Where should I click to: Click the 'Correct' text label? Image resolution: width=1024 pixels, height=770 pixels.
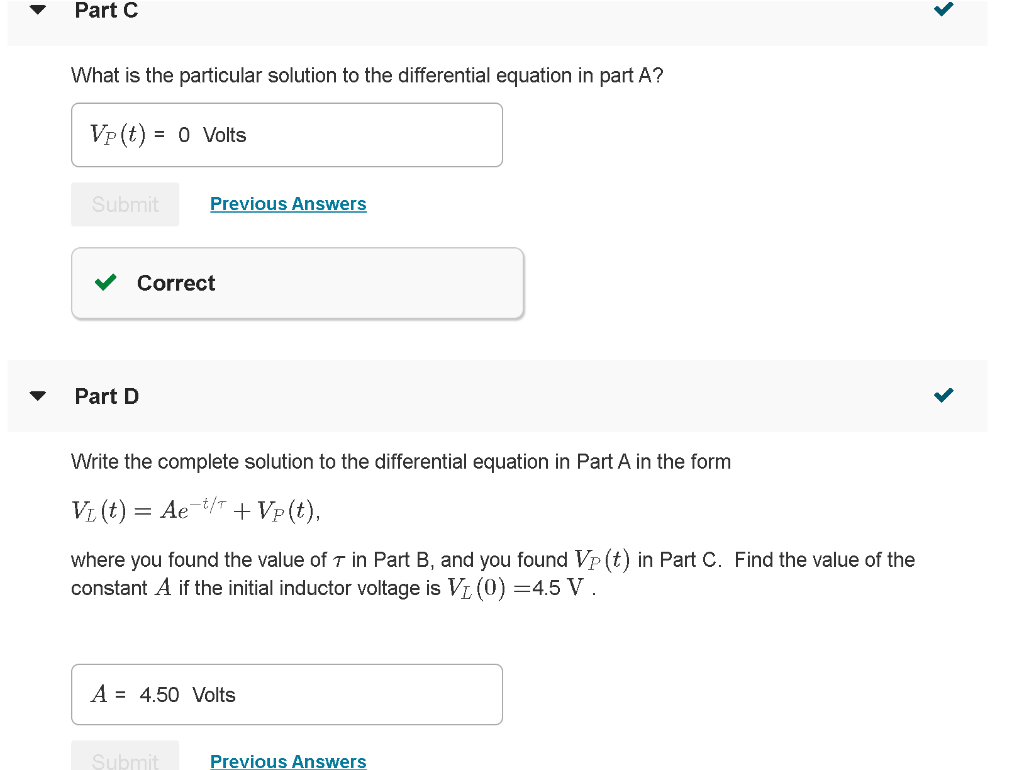pyautogui.click(x=176, y=283)
